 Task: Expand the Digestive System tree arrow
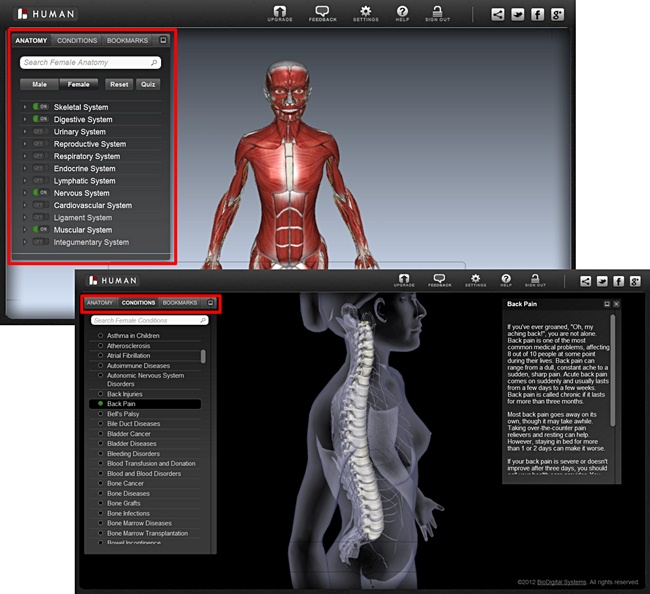pyautogui.click(x=24, y=120)
